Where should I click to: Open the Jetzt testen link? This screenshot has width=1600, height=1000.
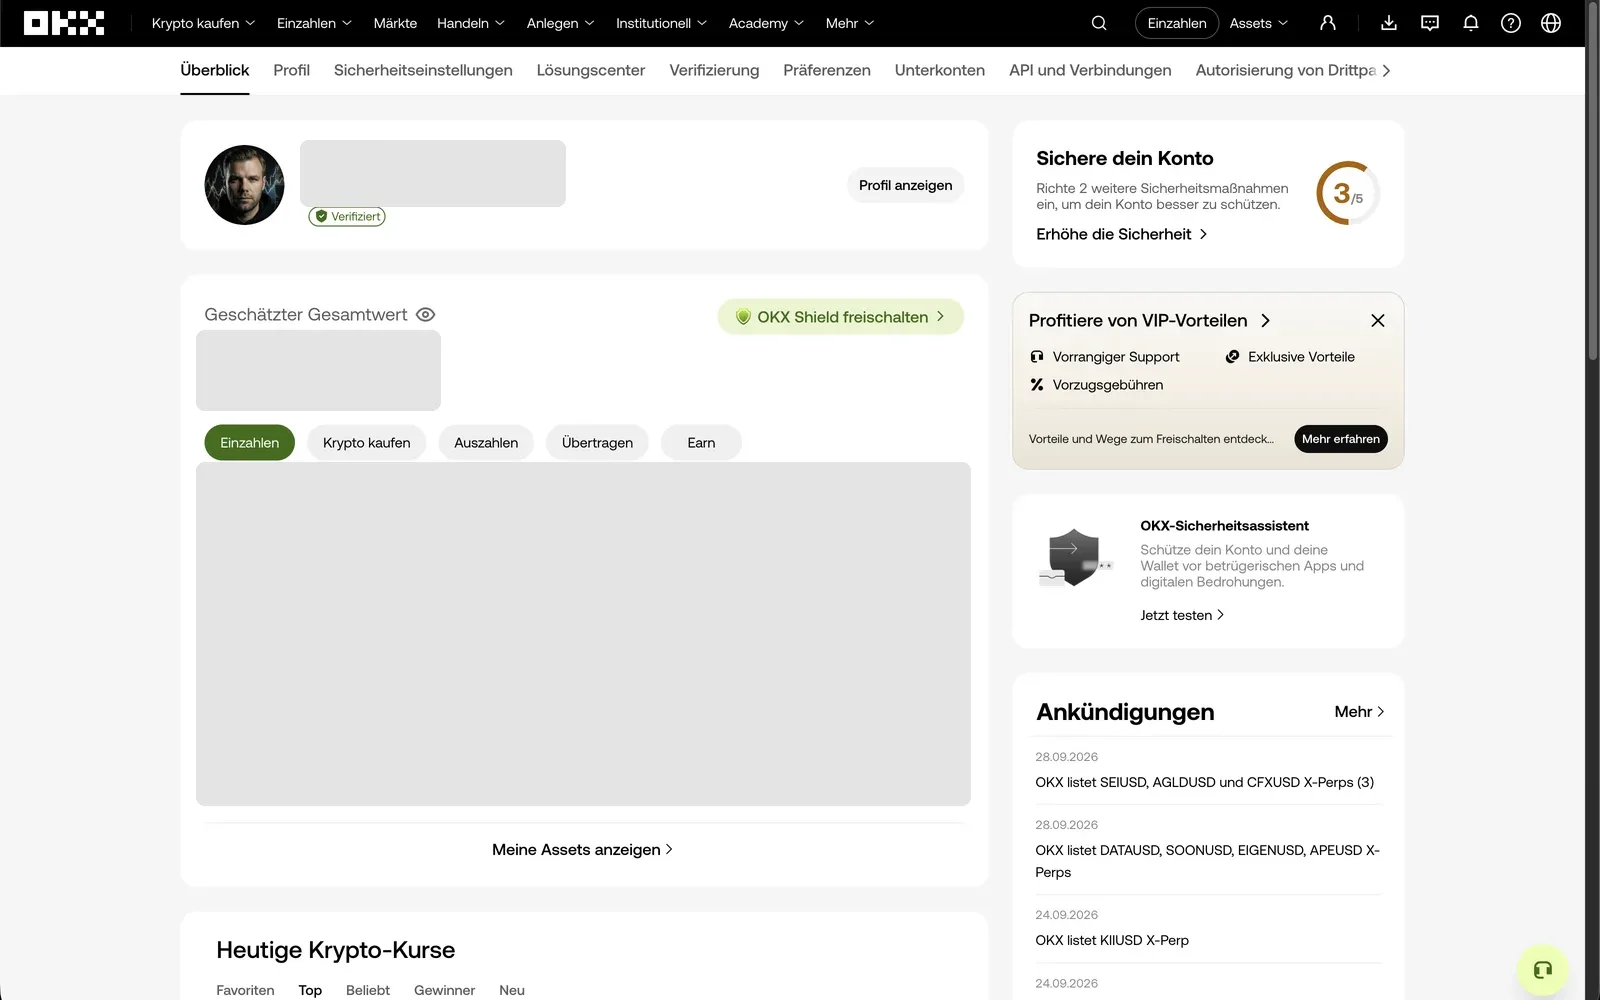pyautogui.click(x=1182, y=615)
